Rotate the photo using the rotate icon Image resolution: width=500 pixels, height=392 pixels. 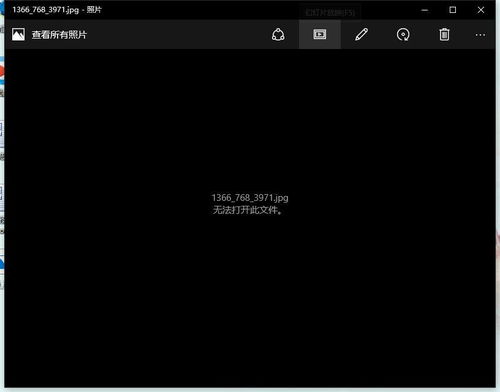(403, 34)
